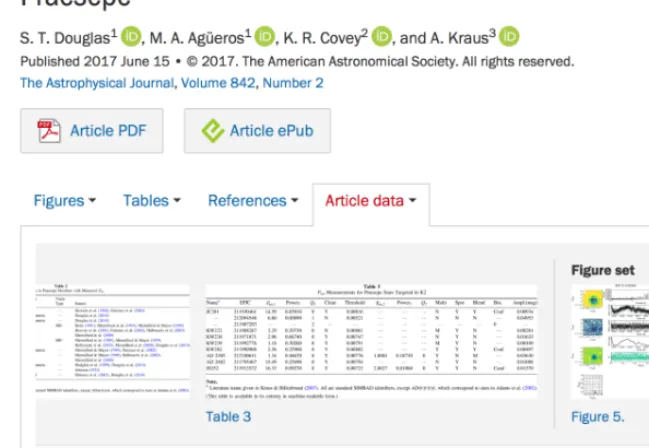Click the Figure set heading
The image size is (649, 448).
603,270
